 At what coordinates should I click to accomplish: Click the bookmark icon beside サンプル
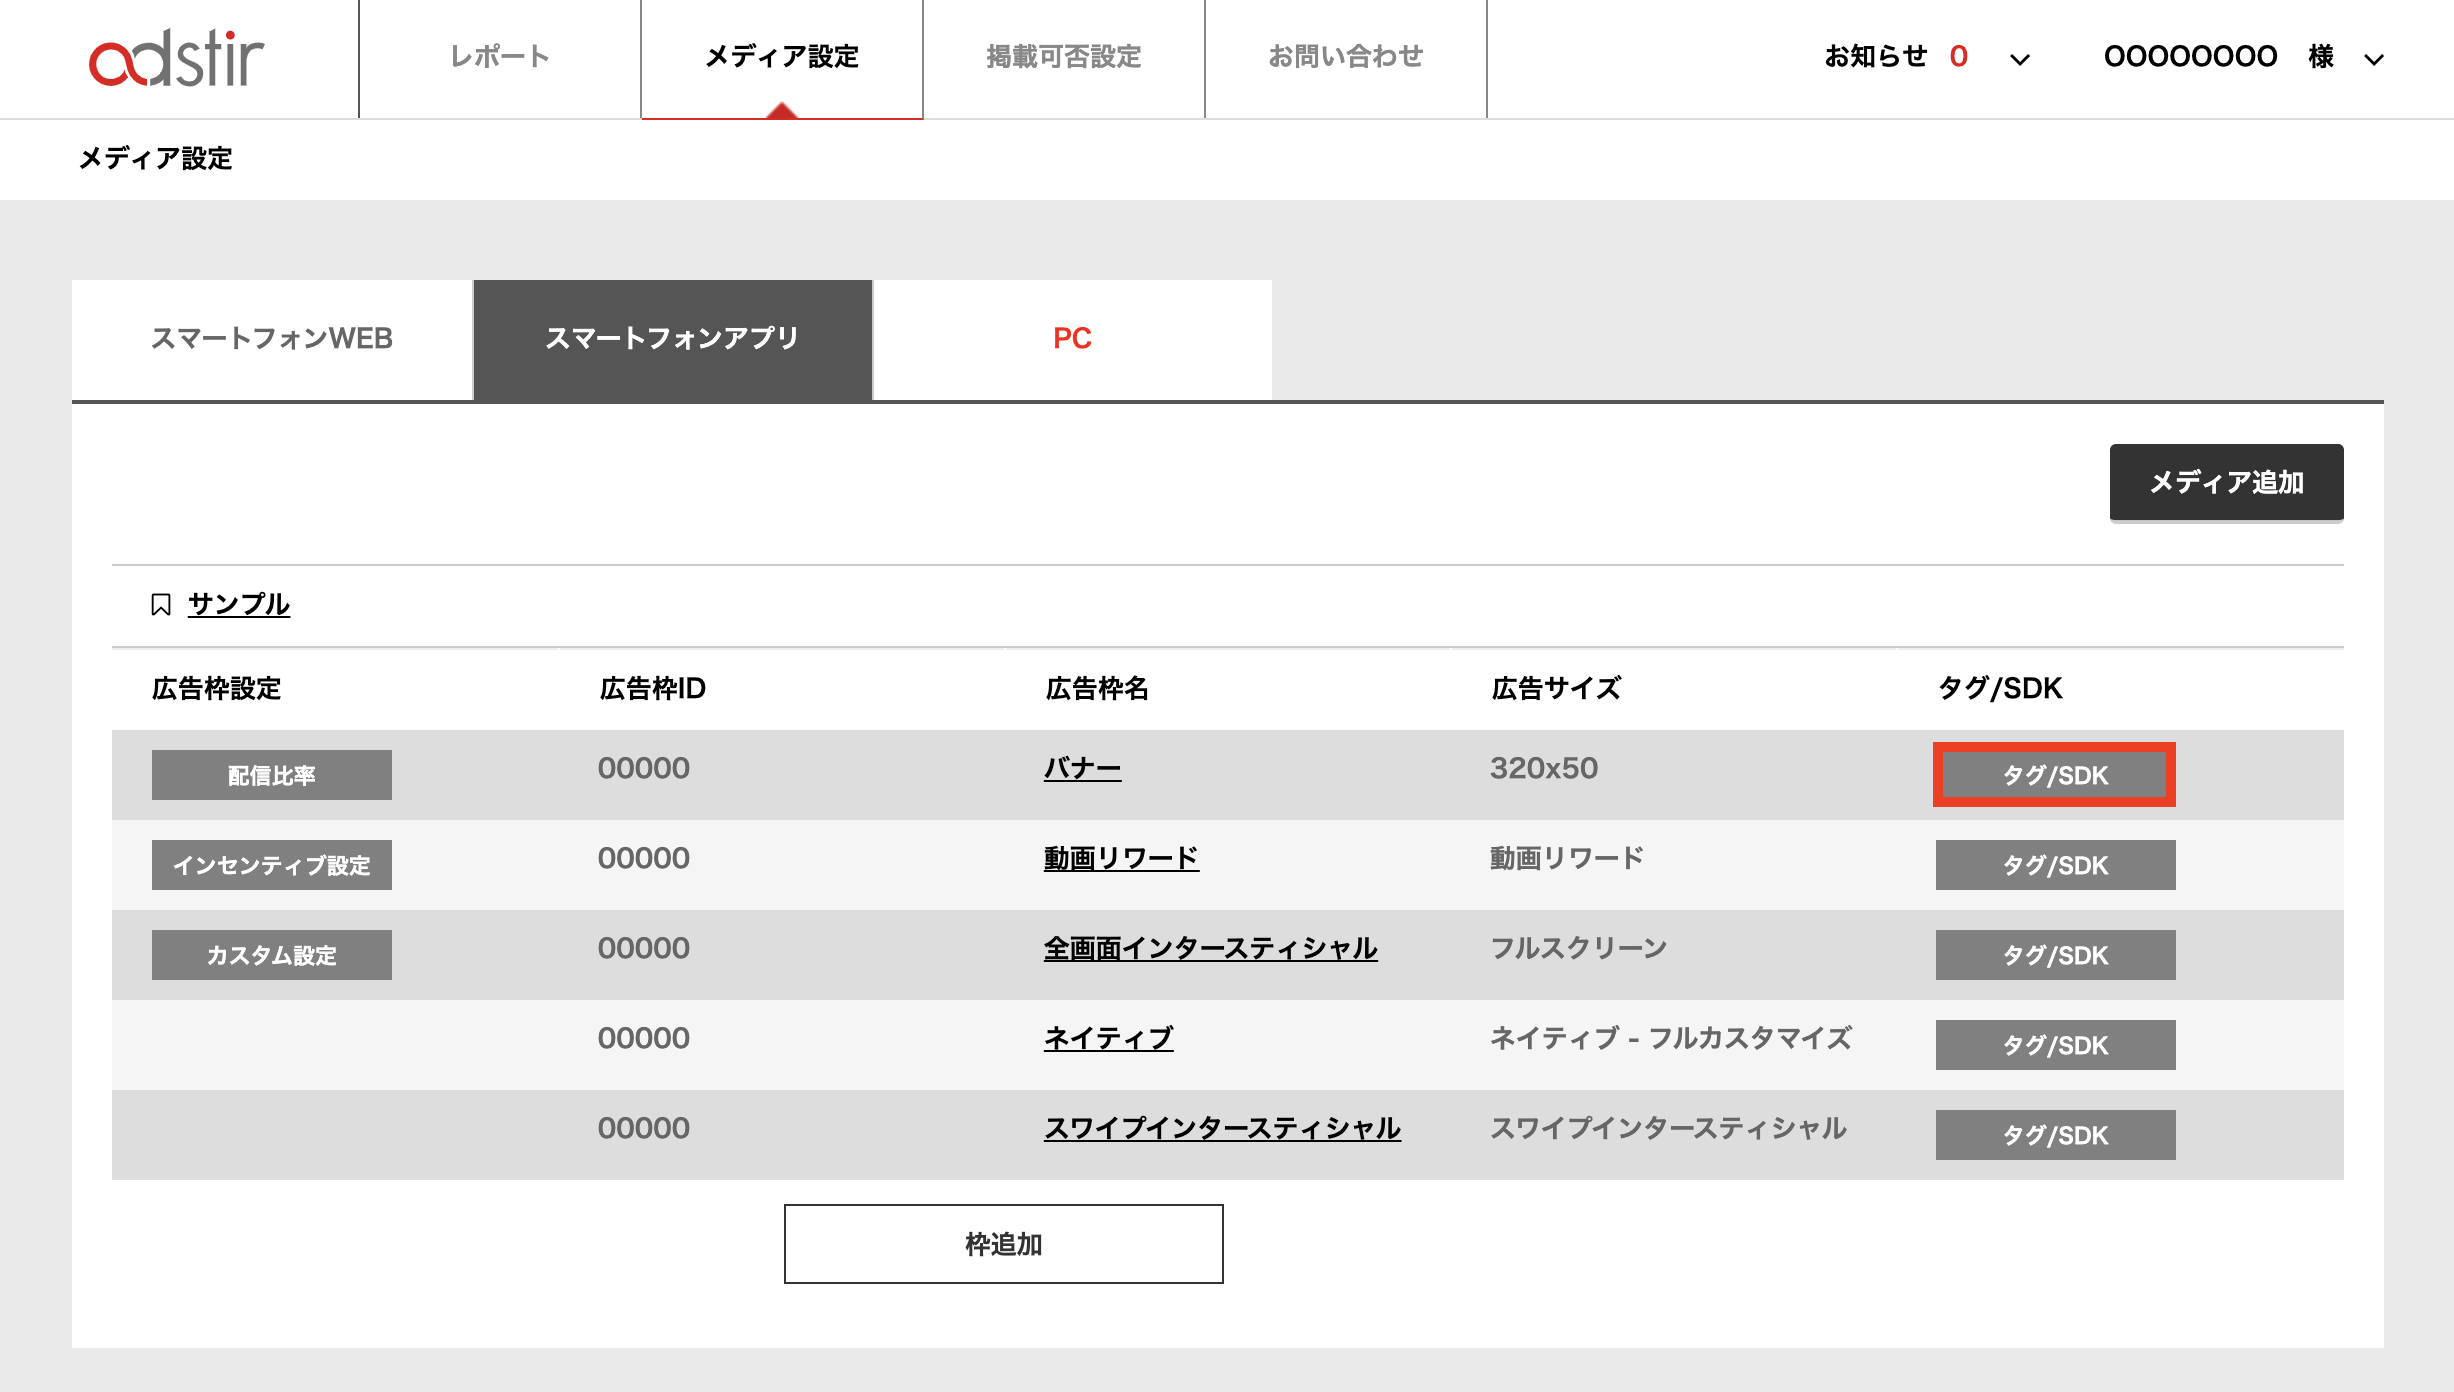click(161, 605)
